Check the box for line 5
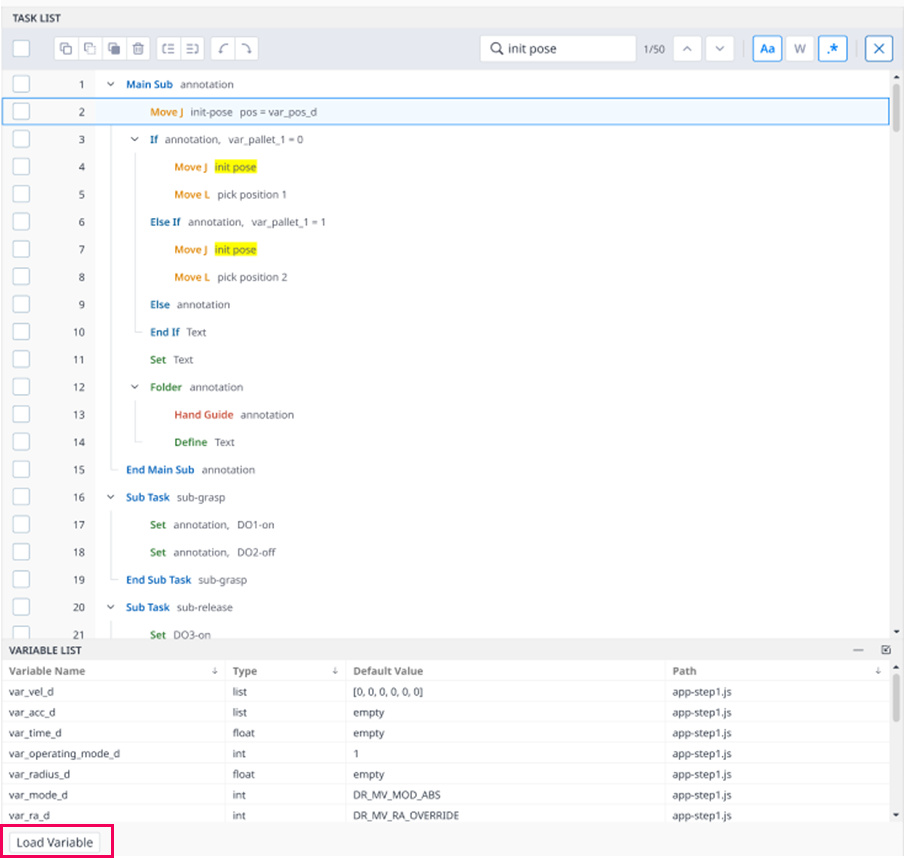904x858 pixels. coord(21,194)
